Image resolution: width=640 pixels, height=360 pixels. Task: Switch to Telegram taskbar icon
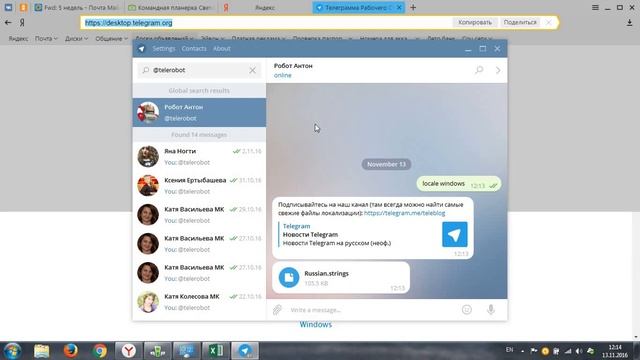[x=245, y=351]
